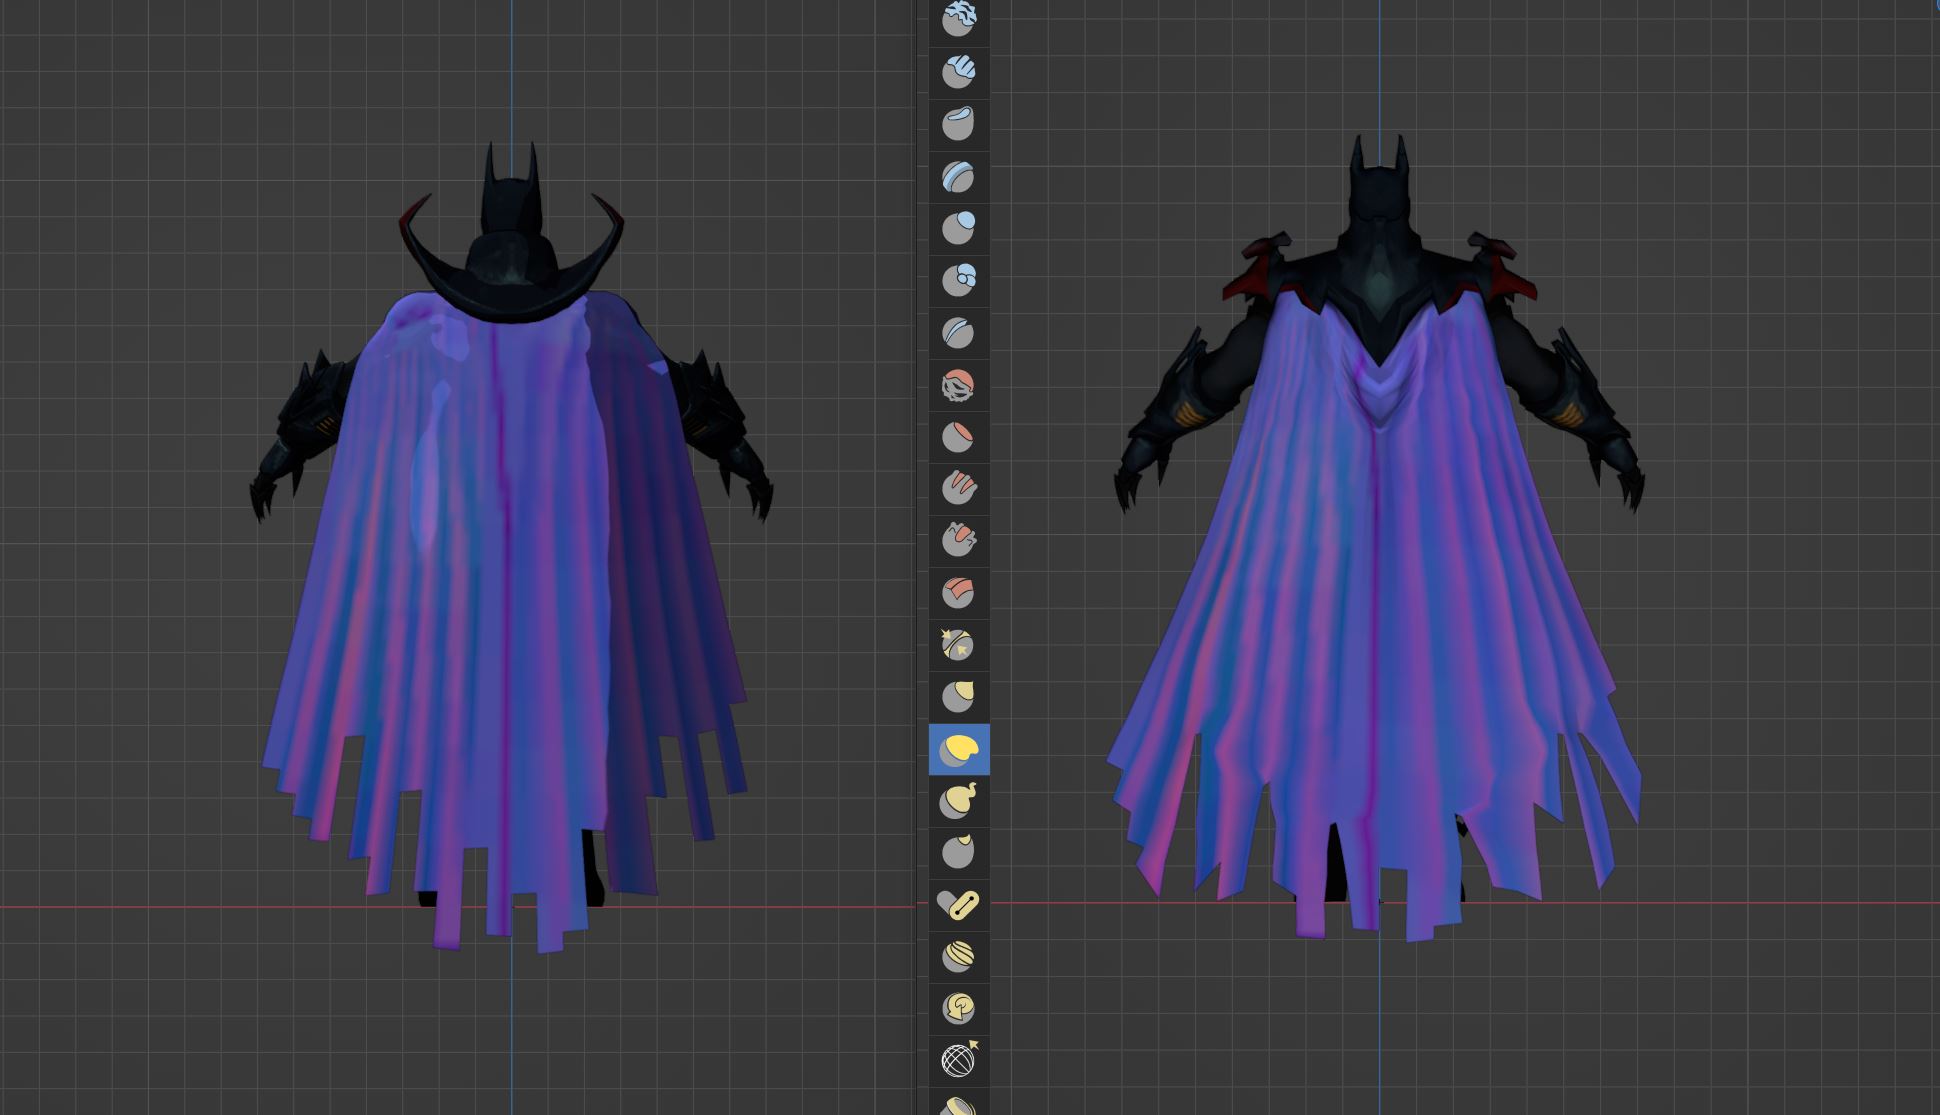Select the Grab brush

(958, 697)
